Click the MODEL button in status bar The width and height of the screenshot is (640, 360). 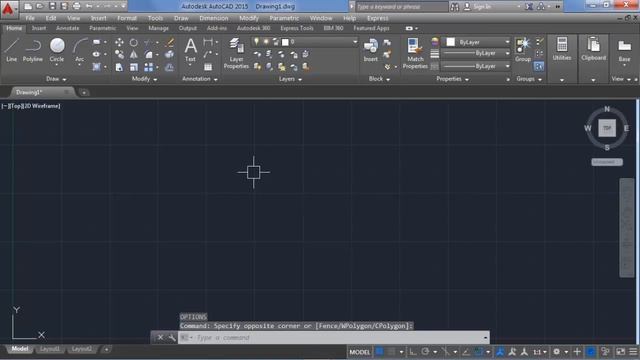360,352
